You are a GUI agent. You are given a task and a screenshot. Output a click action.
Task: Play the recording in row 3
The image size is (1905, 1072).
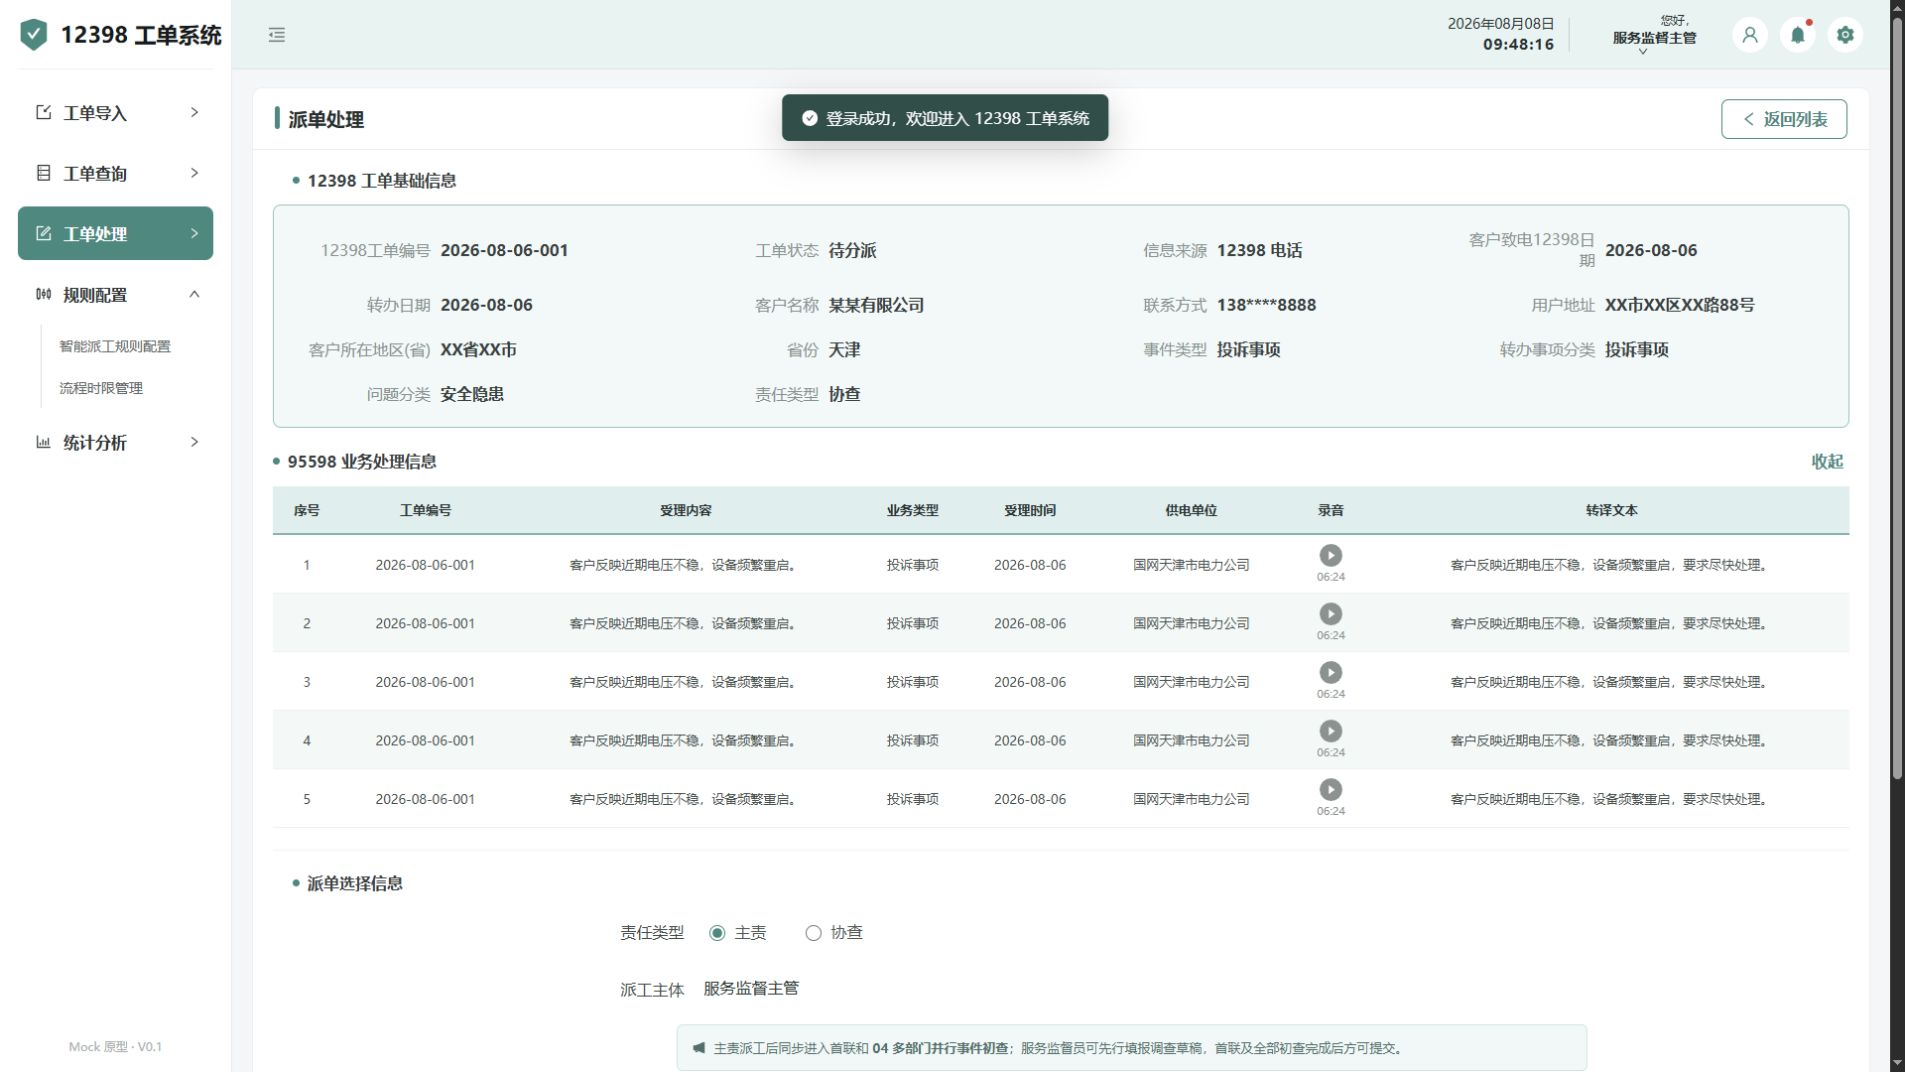click(1331, 672)
